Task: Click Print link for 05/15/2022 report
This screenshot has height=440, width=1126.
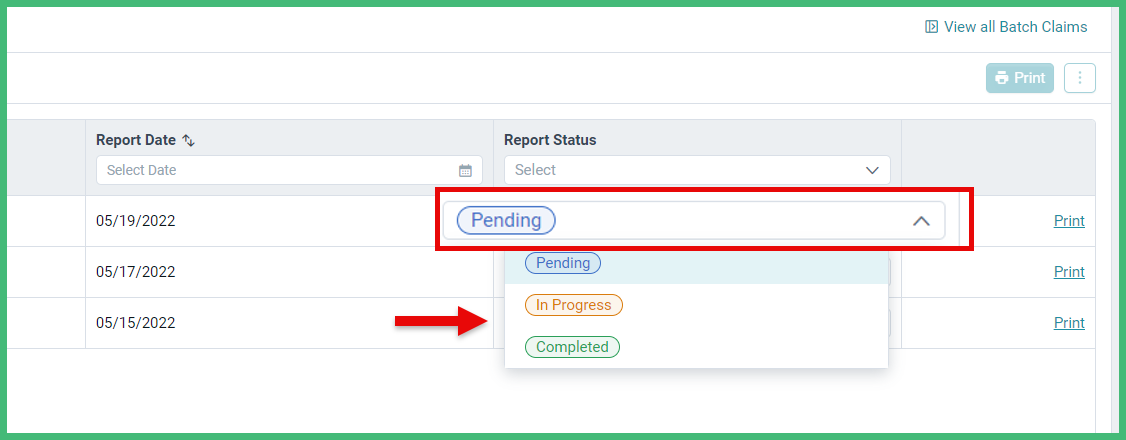Action: coord(1069,323)
